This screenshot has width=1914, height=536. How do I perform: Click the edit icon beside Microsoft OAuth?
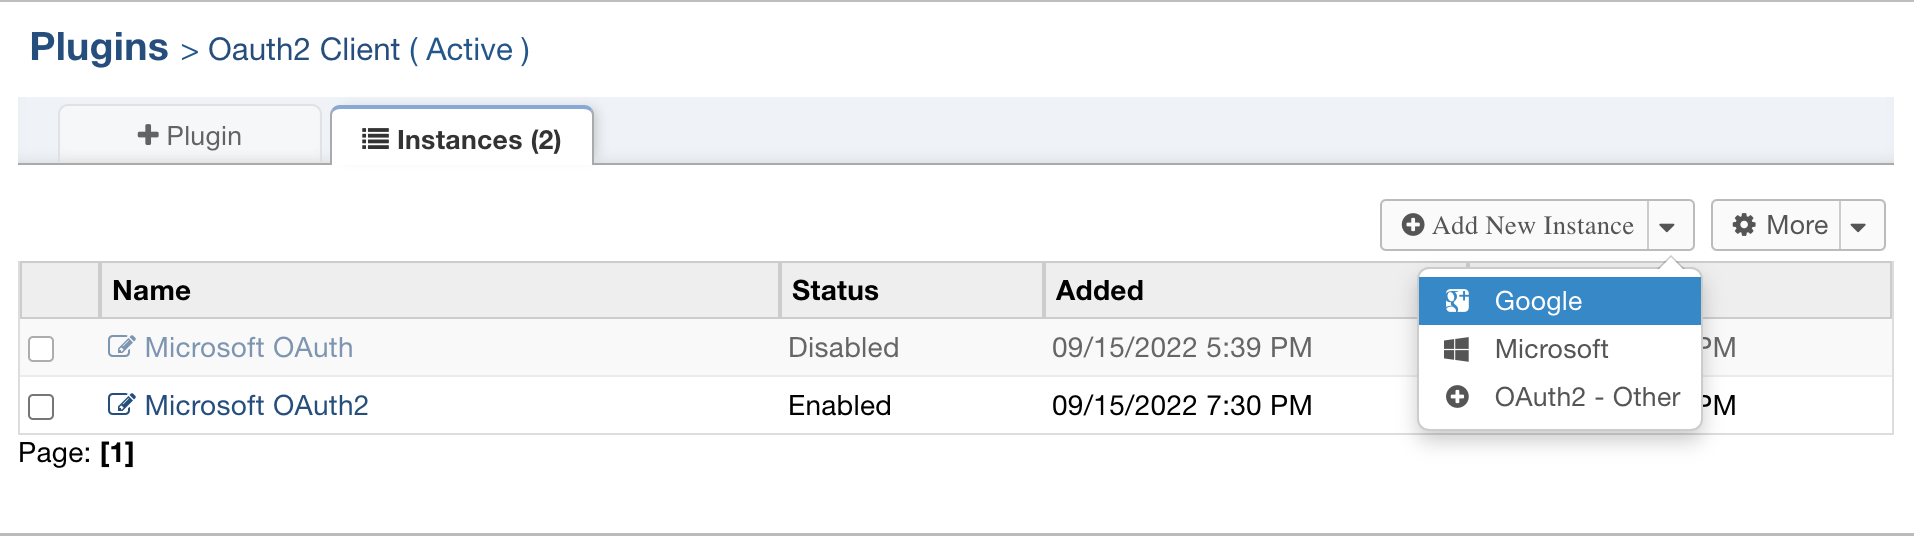point(121,347)
